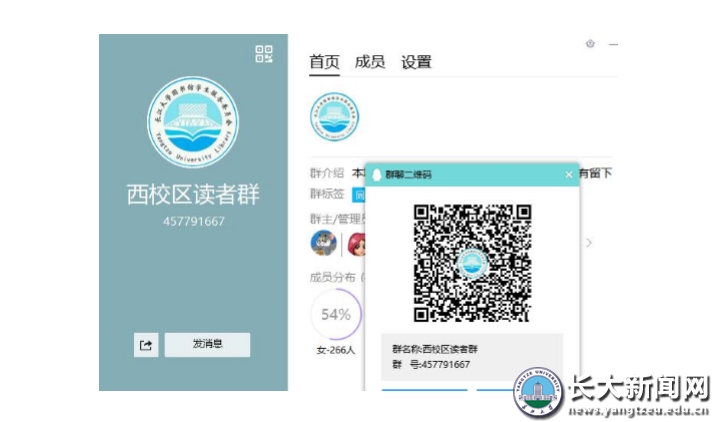Click the small group avatar under tabs
Image resolution: width=715 pixels, height=422 pixels.
pos(334,116)
